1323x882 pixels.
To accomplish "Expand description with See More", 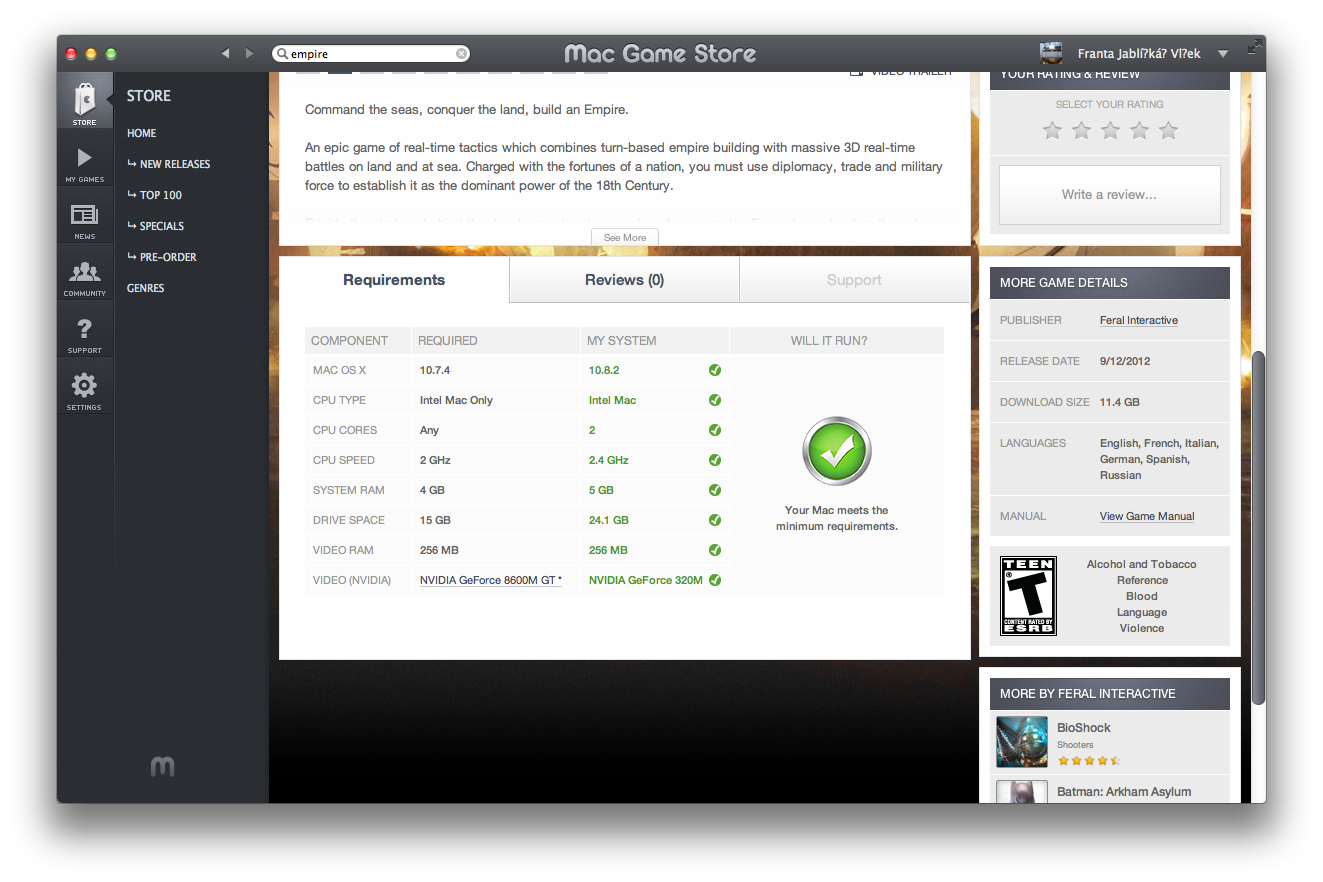I will click(x=625, y=238).
